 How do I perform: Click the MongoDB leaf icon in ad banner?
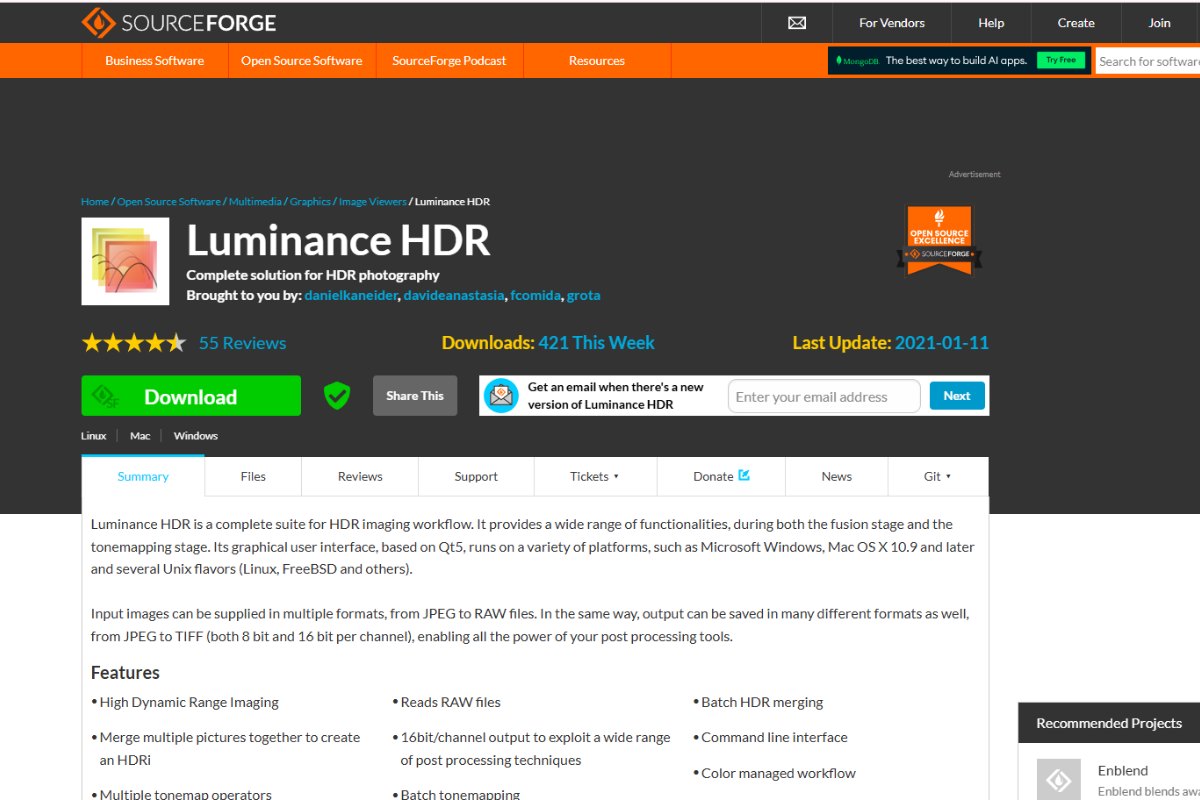point(841,60)
